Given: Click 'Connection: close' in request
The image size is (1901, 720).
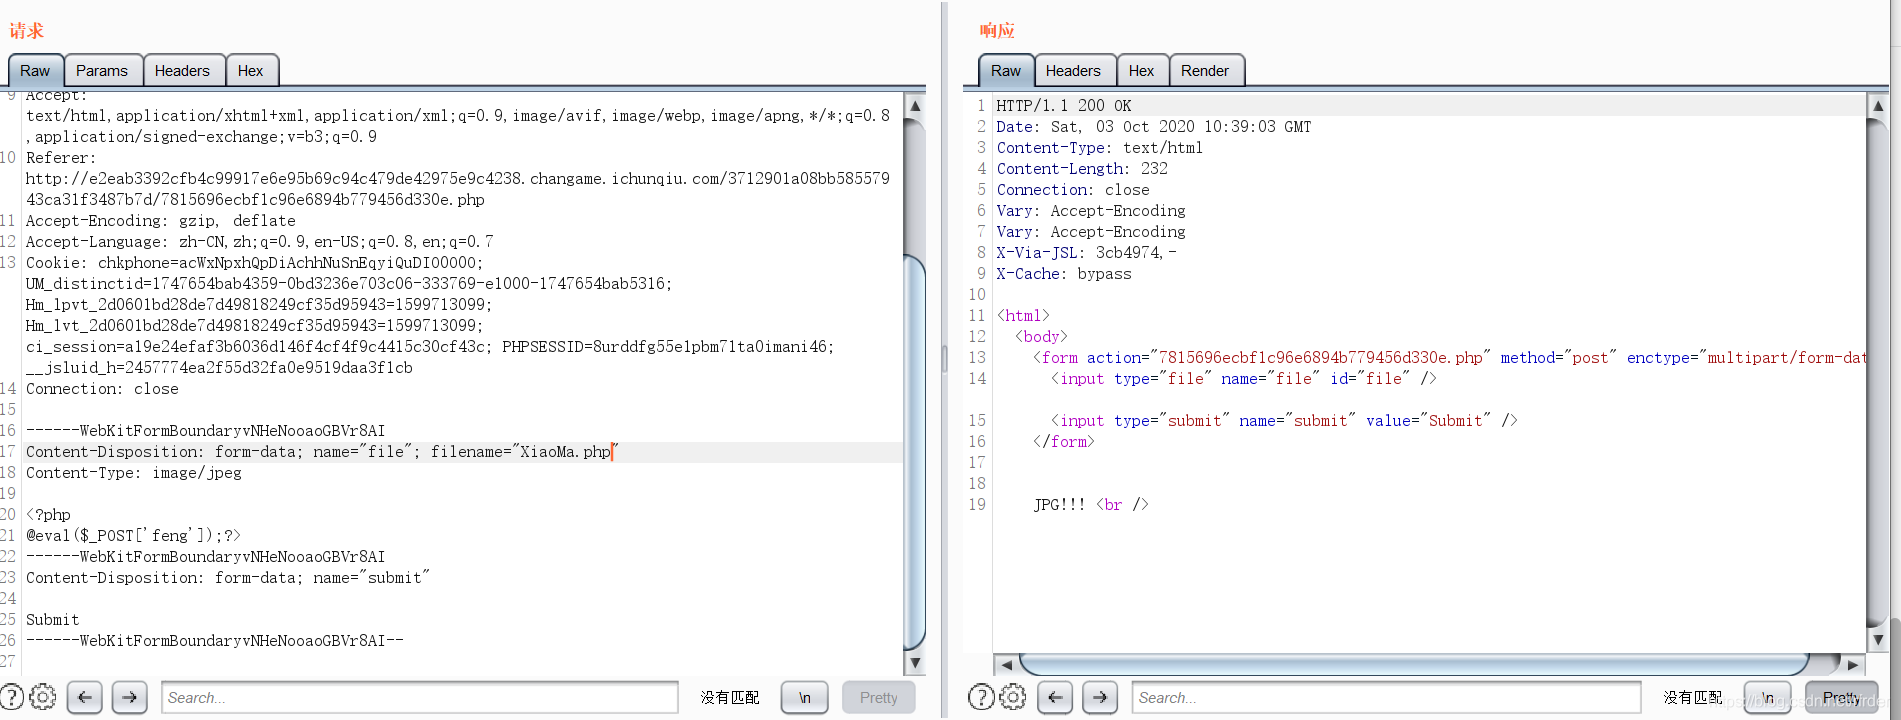Looking at the screenshot, I should 102,389.
